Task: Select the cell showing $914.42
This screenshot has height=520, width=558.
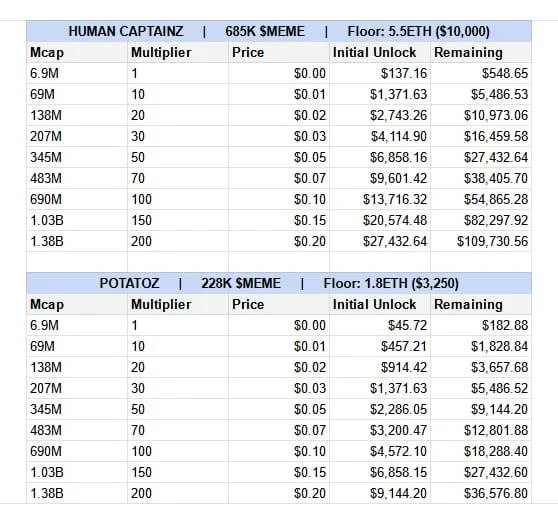Action: 380,367
